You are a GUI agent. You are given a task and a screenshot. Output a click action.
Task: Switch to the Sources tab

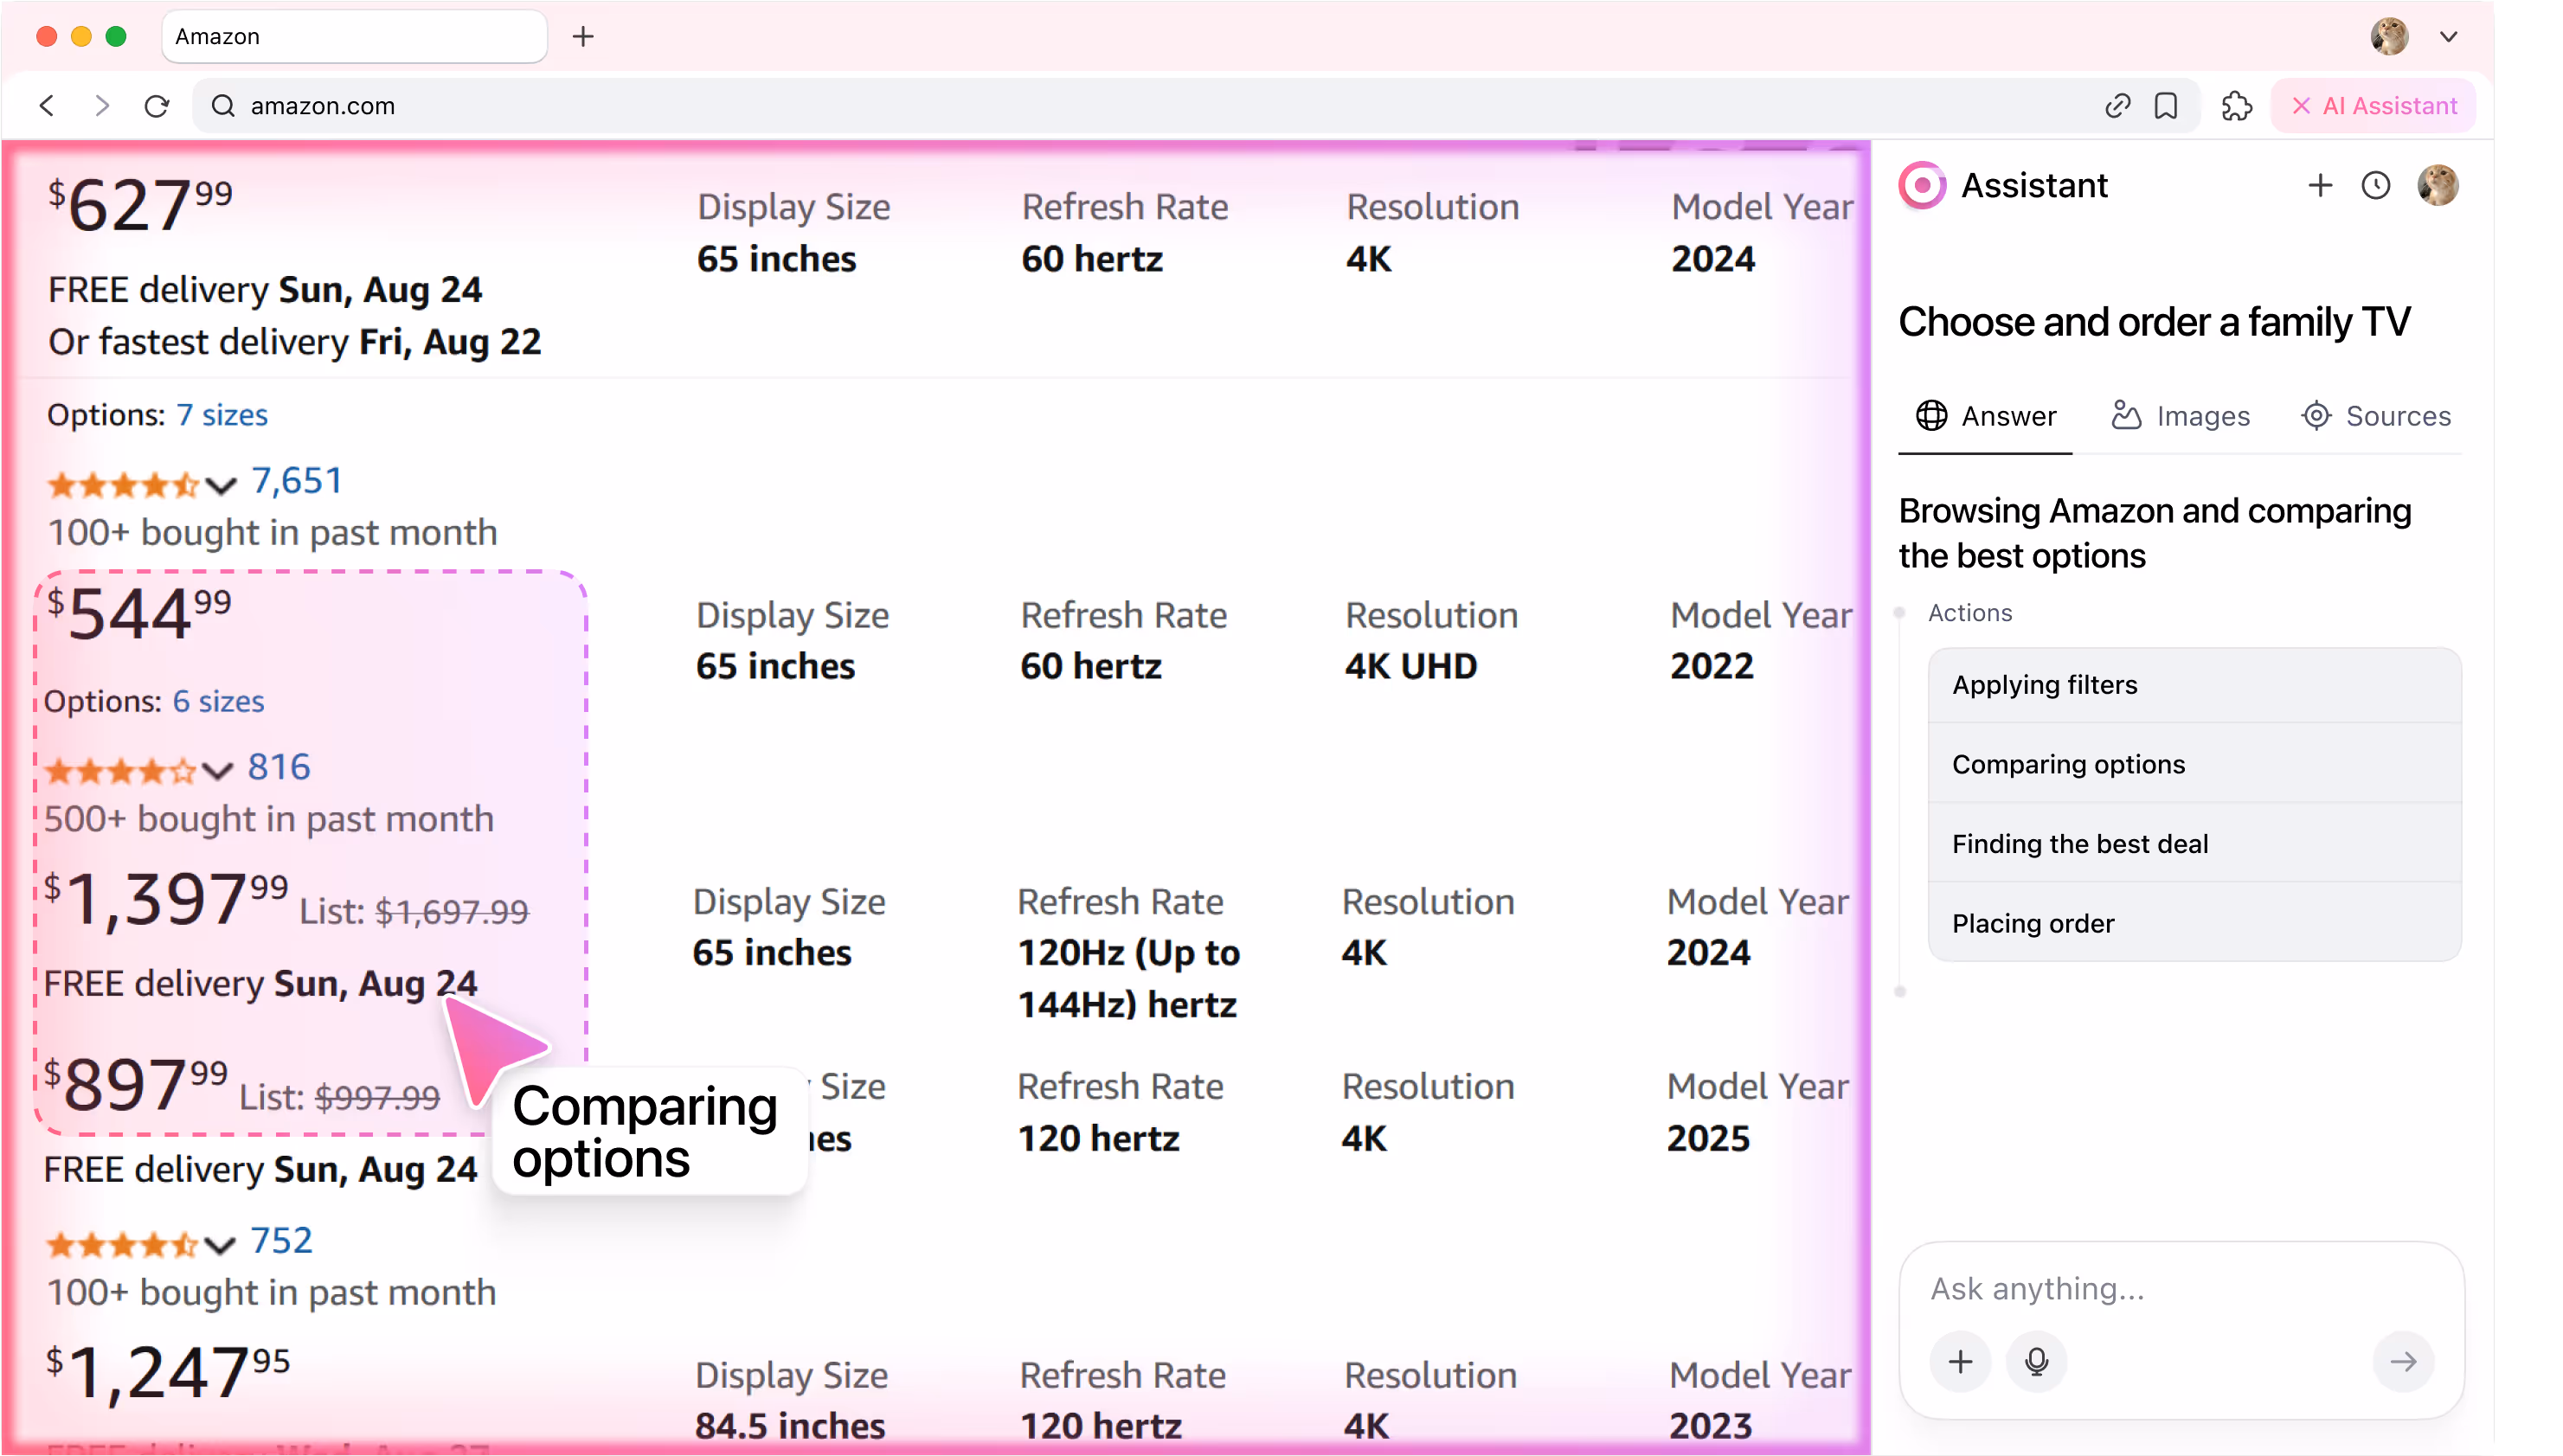pos(2376,415)
